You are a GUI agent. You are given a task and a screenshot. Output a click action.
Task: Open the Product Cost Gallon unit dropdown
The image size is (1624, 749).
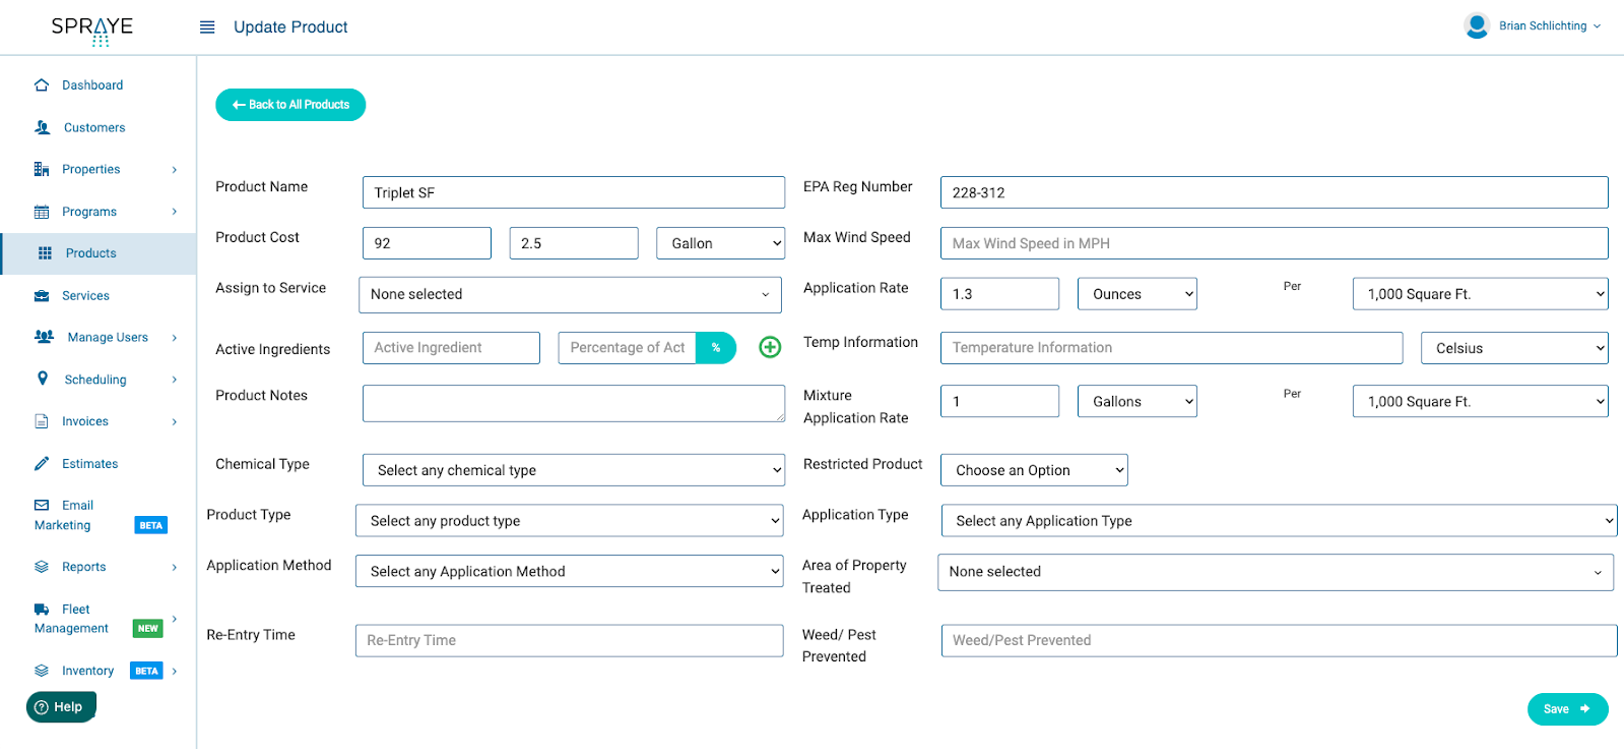721,243
